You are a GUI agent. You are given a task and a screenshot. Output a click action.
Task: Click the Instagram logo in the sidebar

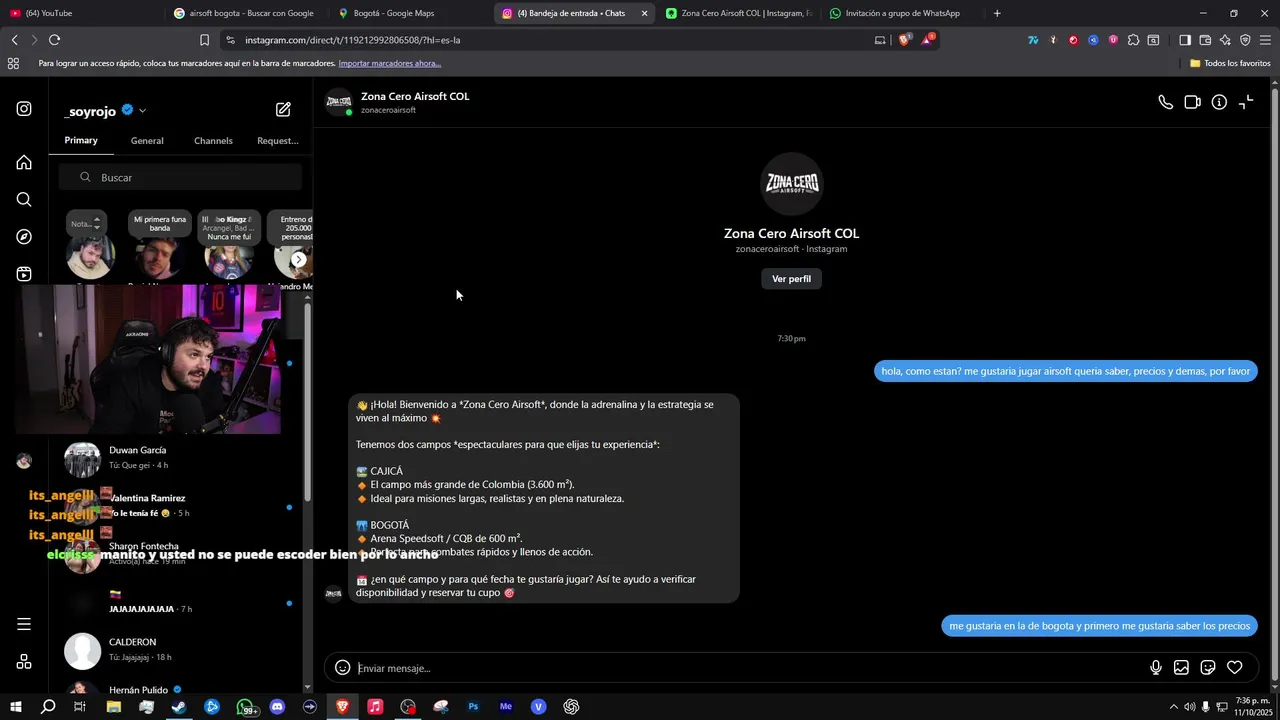[x=24, y=109]
